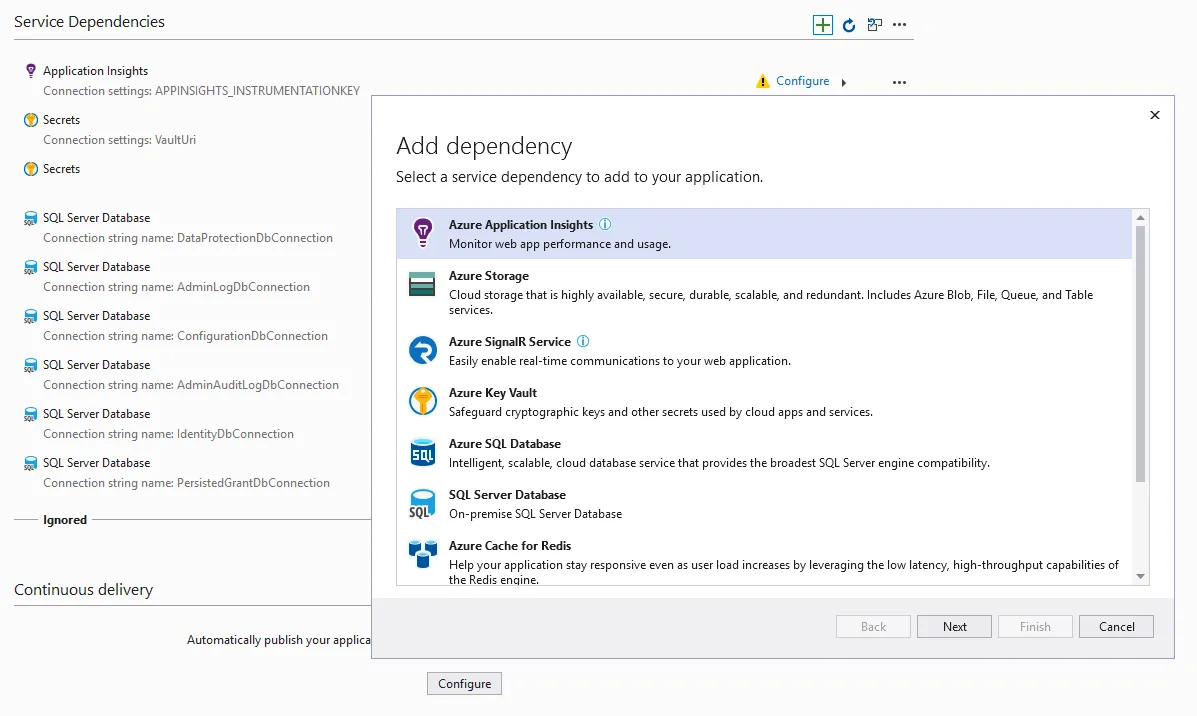Open Application Insights row ellipsis menu
Screen dimensions: 1197x716
899,82
